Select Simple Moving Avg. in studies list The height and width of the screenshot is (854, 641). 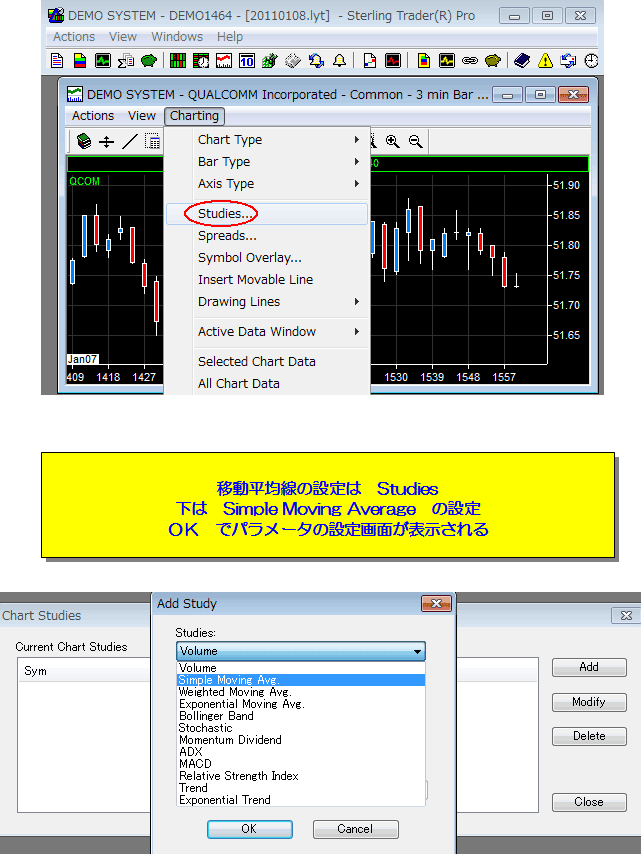pos(301,680)
